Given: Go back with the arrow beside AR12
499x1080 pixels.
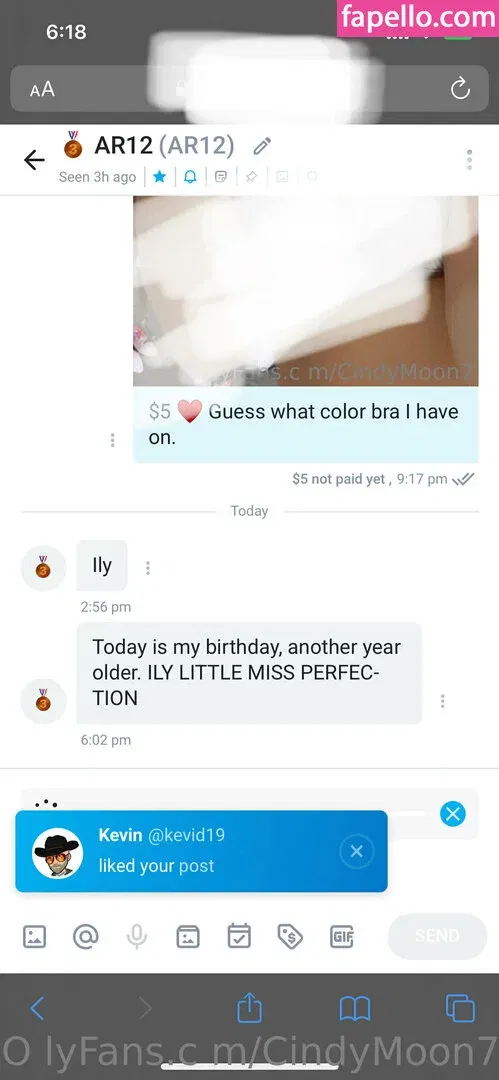Looking at the screenshot, I should pos(34,160).
